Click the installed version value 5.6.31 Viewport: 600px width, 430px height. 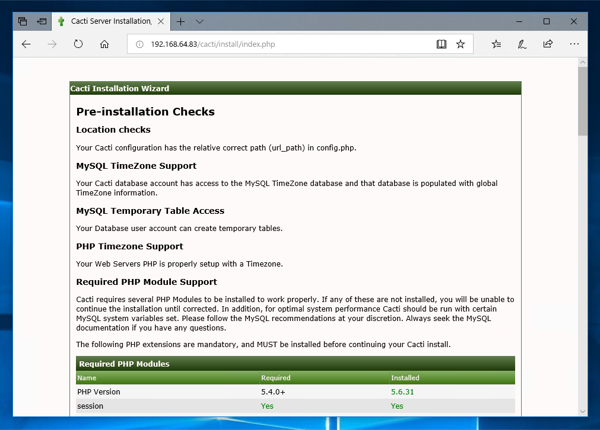[x=402, y=392]
